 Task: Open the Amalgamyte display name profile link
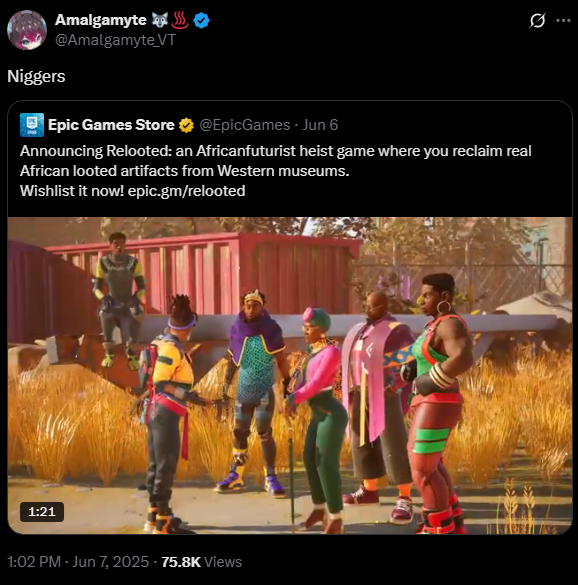click(101, 20)
